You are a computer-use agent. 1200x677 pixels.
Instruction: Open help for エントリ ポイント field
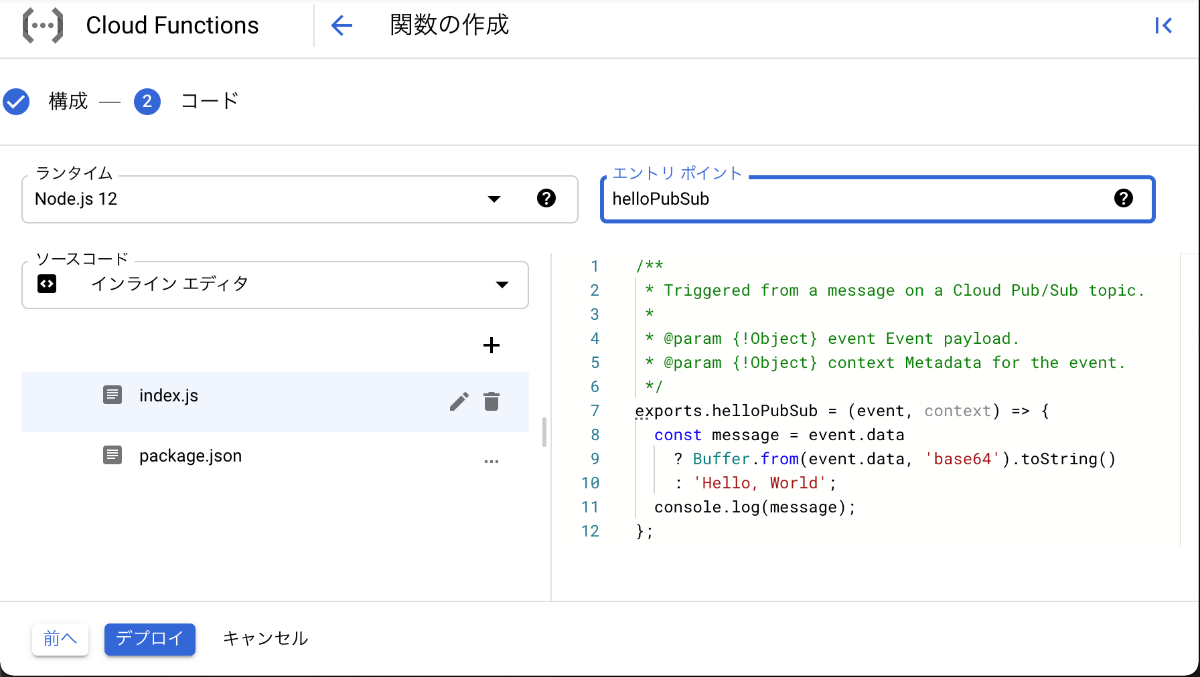(x=1123, y=198)
